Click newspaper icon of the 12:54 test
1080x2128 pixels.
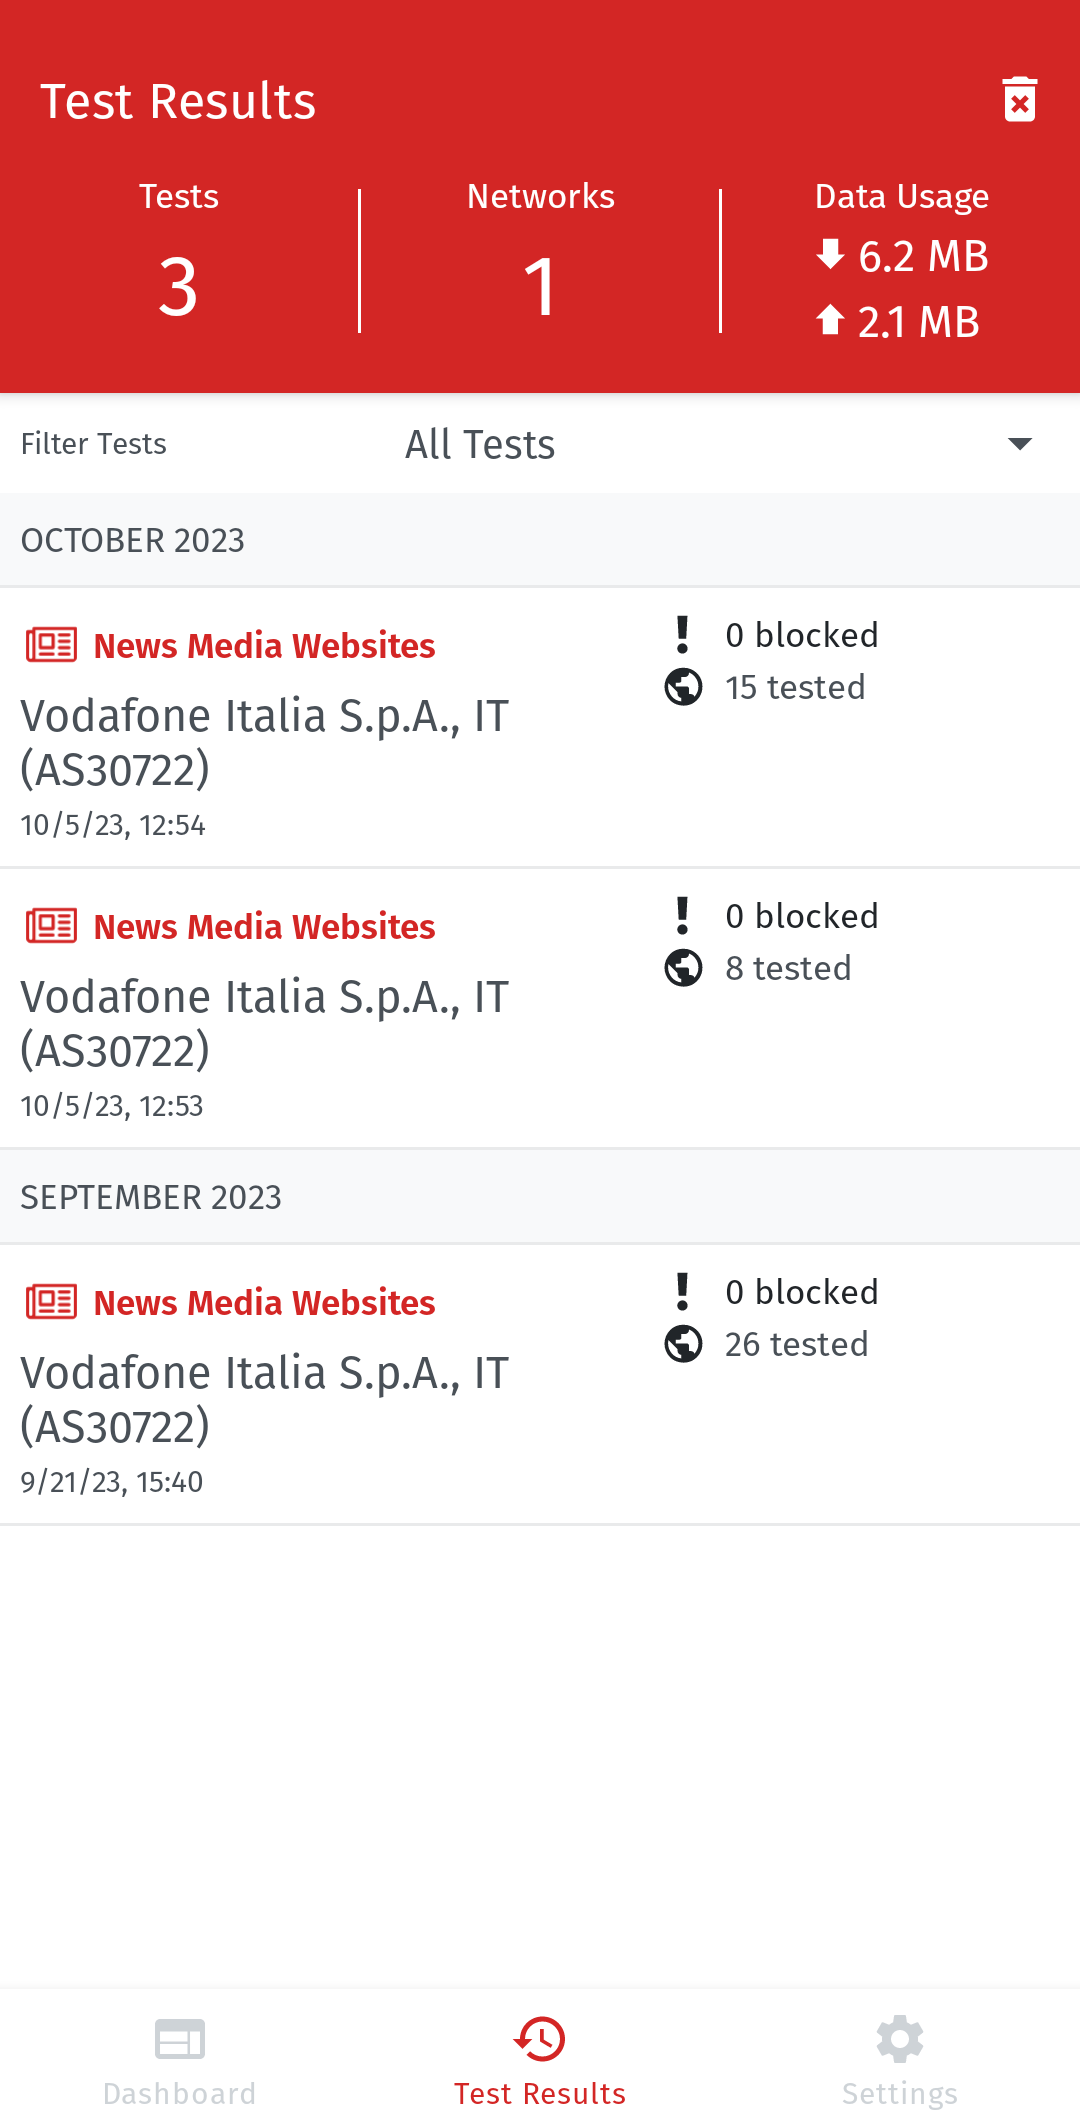51,645
